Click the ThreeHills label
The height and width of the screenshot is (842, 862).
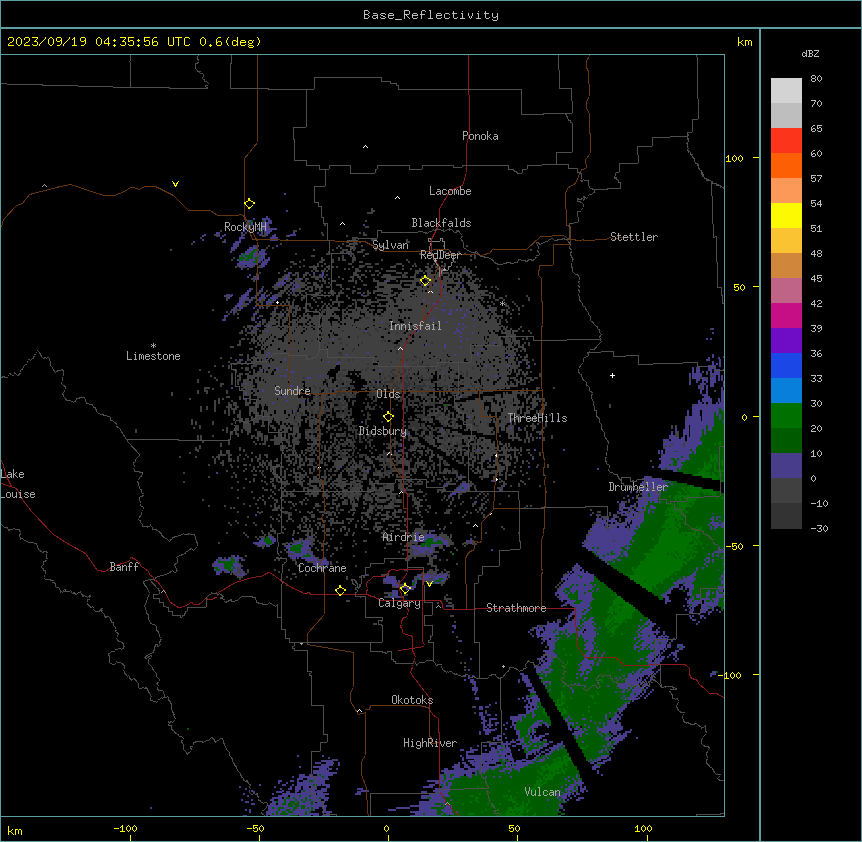coord(538,418)
